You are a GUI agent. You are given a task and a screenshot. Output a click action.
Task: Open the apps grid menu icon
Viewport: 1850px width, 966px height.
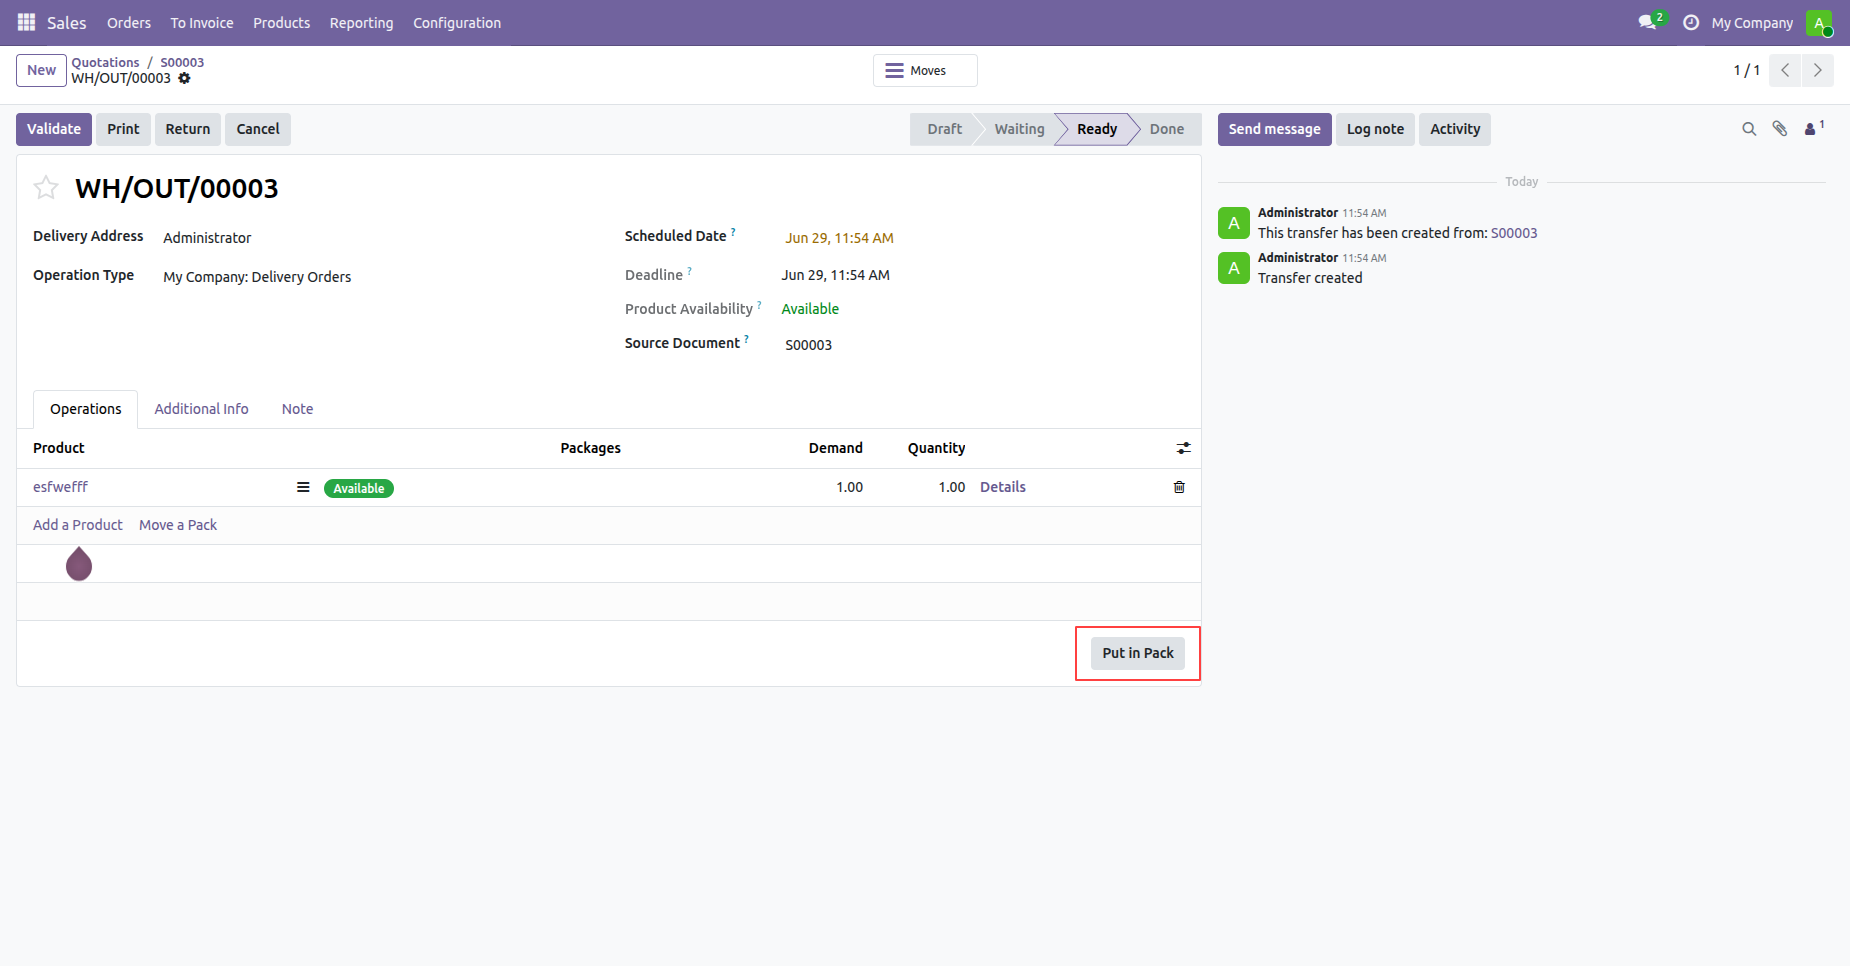pyautogui.click(x=26, y=22)
